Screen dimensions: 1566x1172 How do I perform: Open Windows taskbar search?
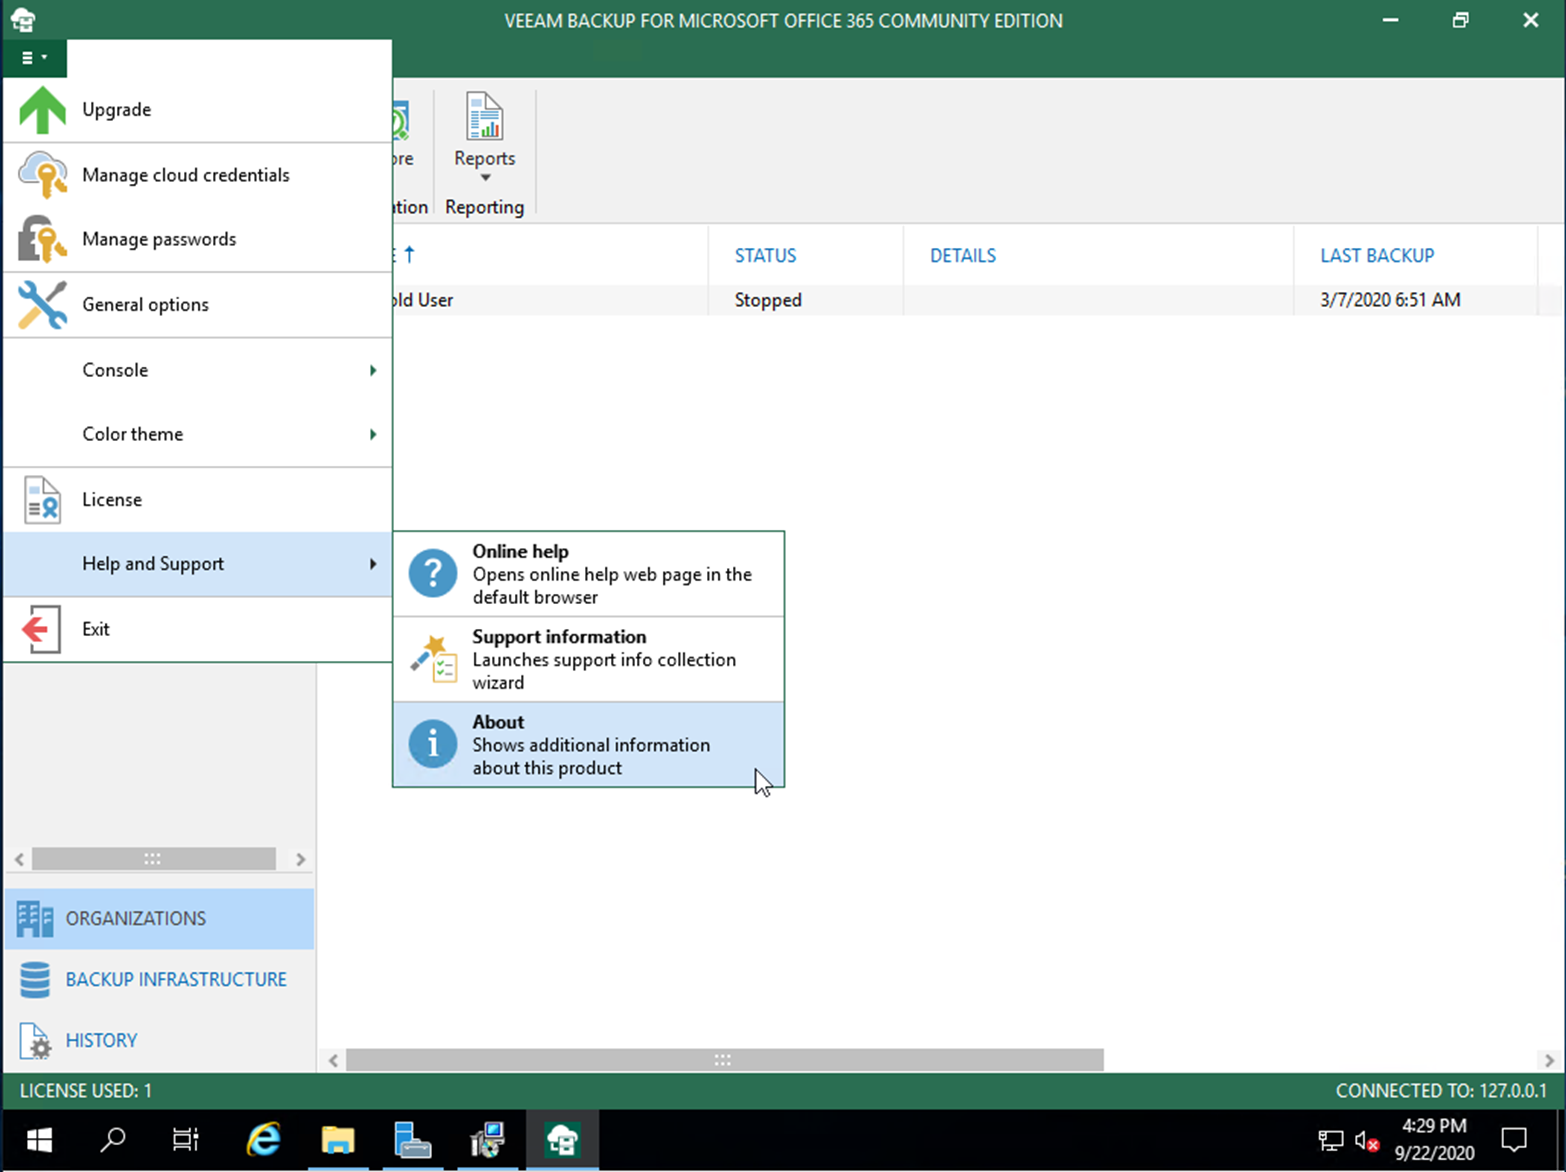pyautogui.click(x=113, y=1139)
